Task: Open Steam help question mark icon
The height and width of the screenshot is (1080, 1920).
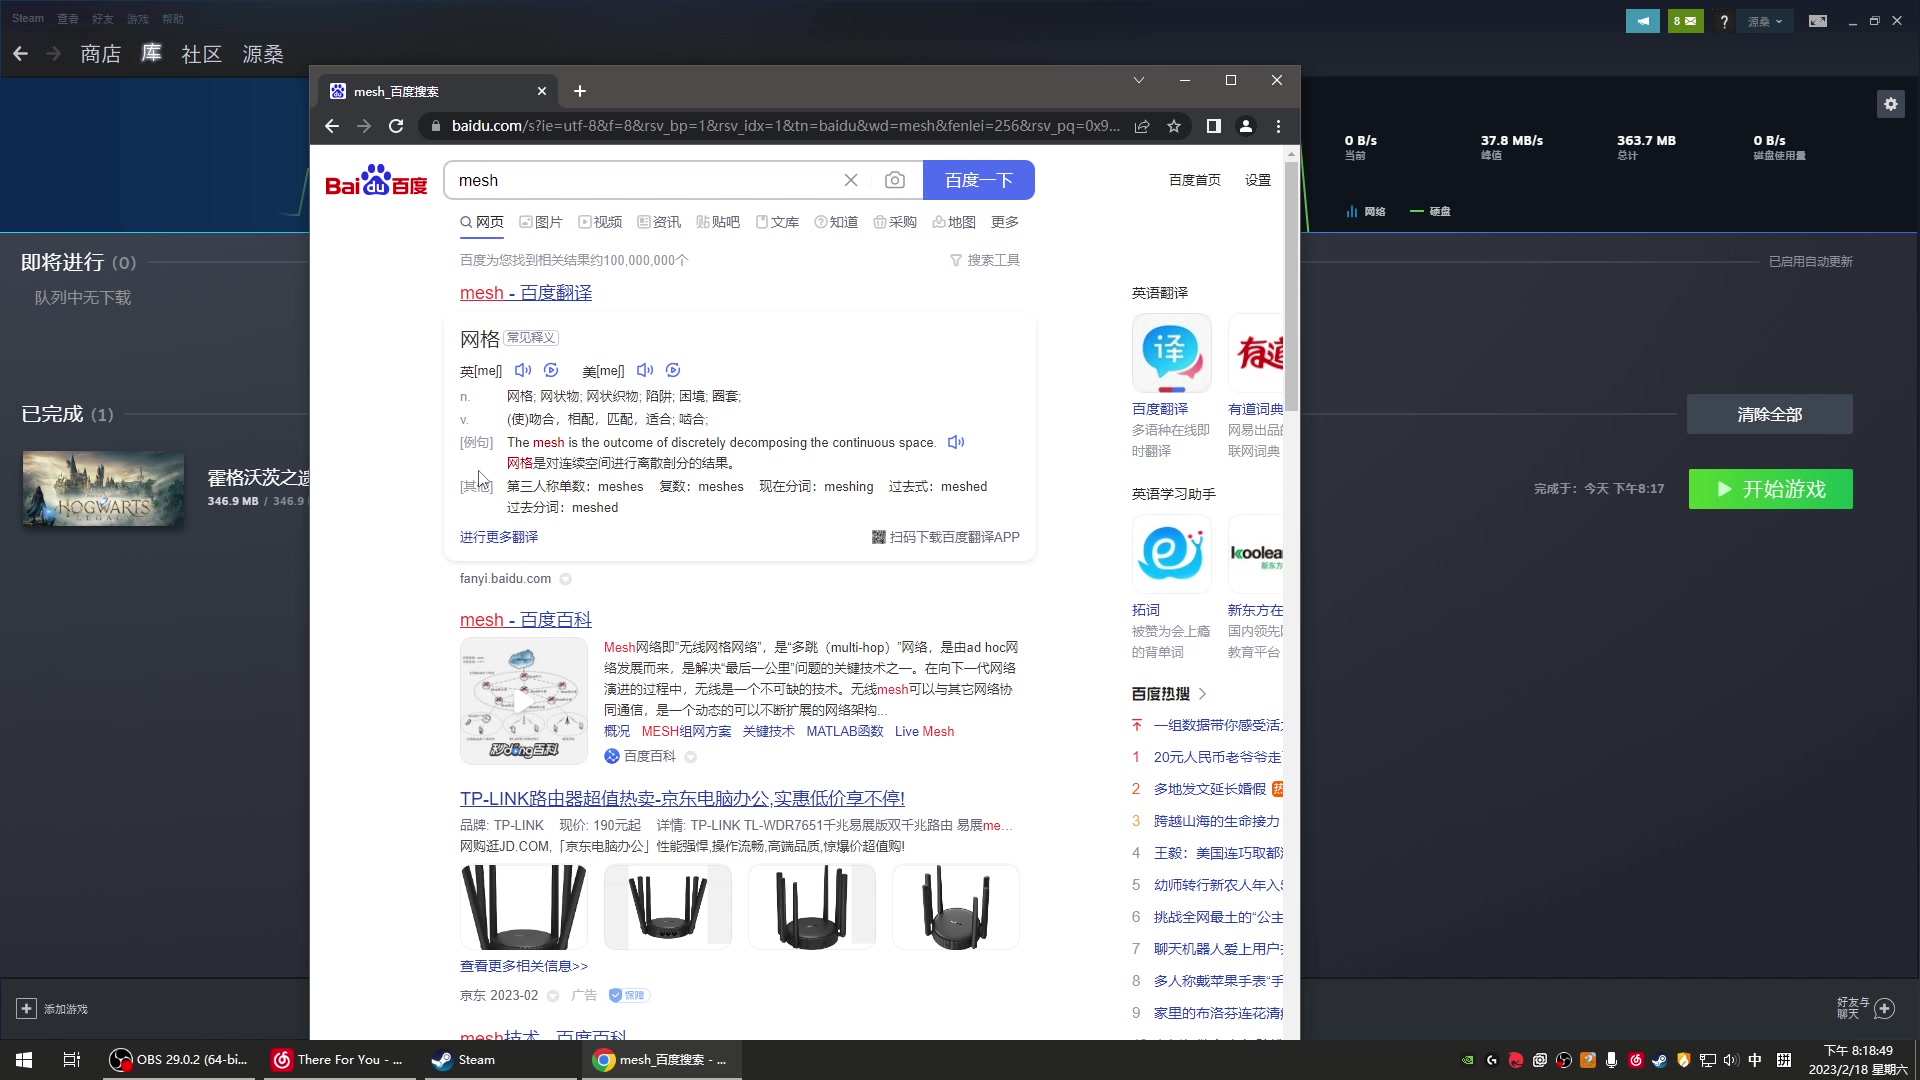Action: (x=1724, y=21)
